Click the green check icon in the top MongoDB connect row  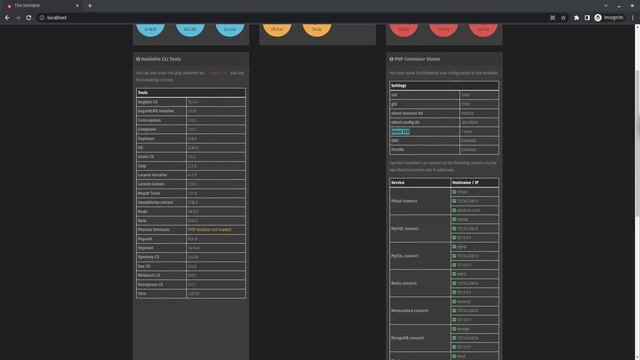454,329
